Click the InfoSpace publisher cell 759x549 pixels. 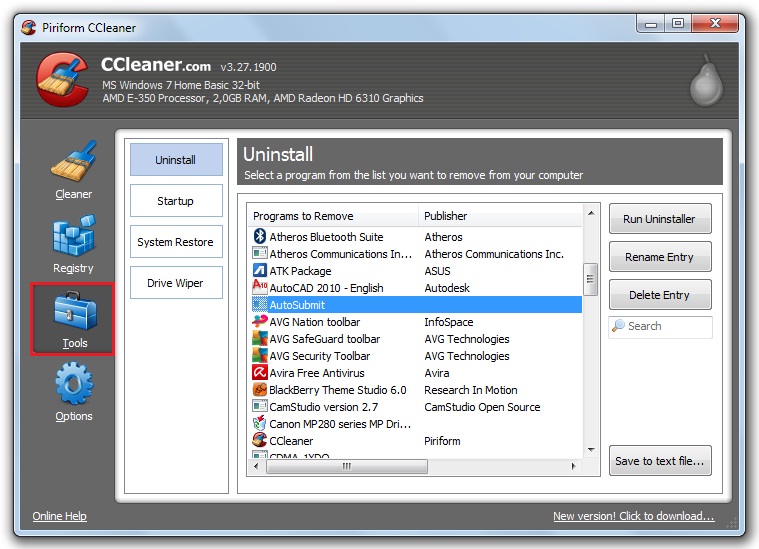[449, 321]
